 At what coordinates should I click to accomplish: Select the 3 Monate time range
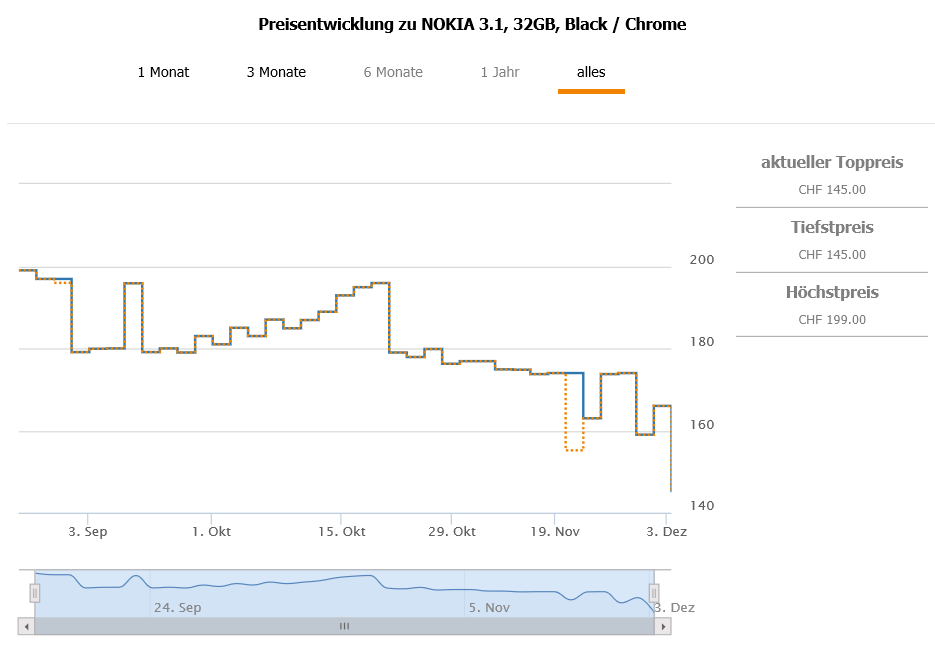(x=276, y=72)
